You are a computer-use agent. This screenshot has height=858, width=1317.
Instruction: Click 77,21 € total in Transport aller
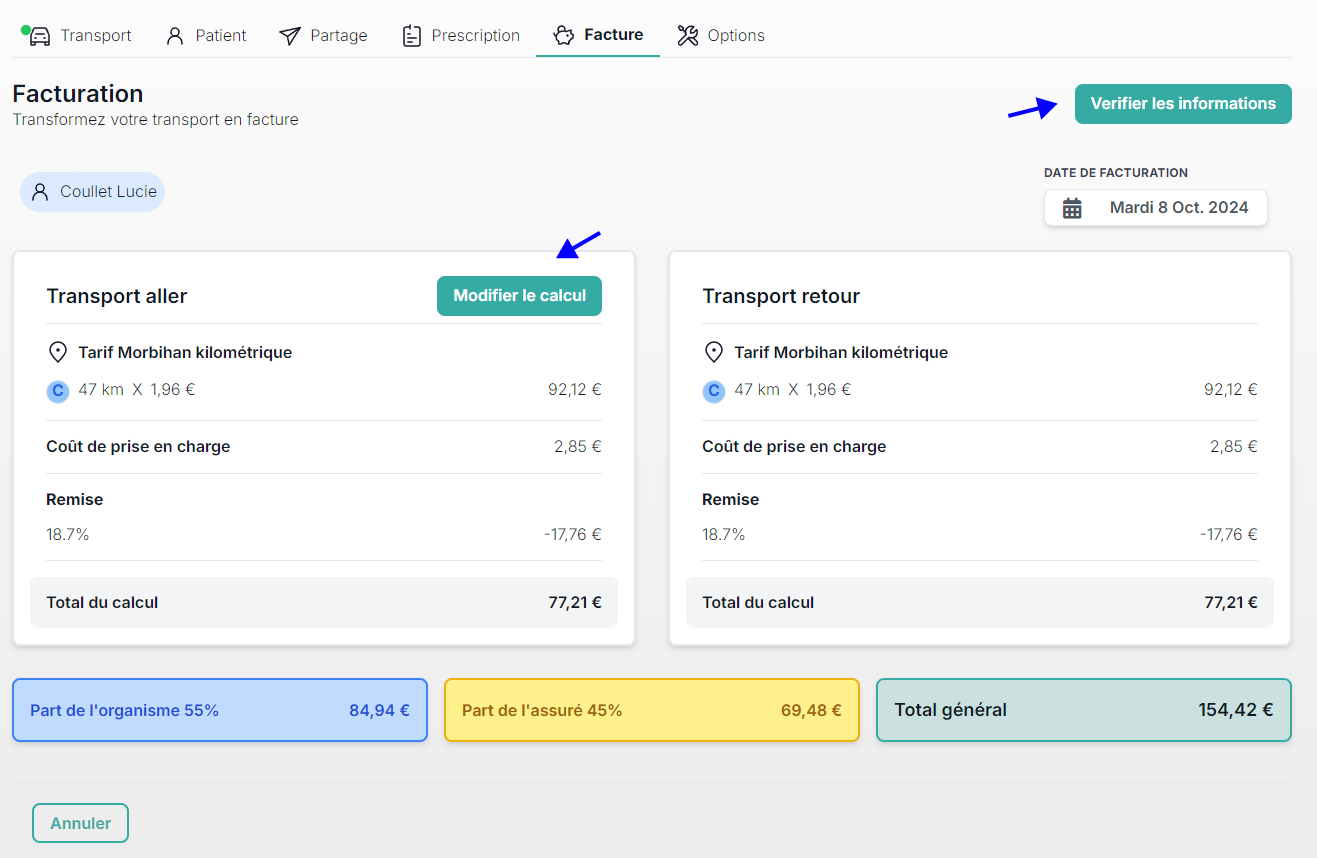click(x=575, y=603)
